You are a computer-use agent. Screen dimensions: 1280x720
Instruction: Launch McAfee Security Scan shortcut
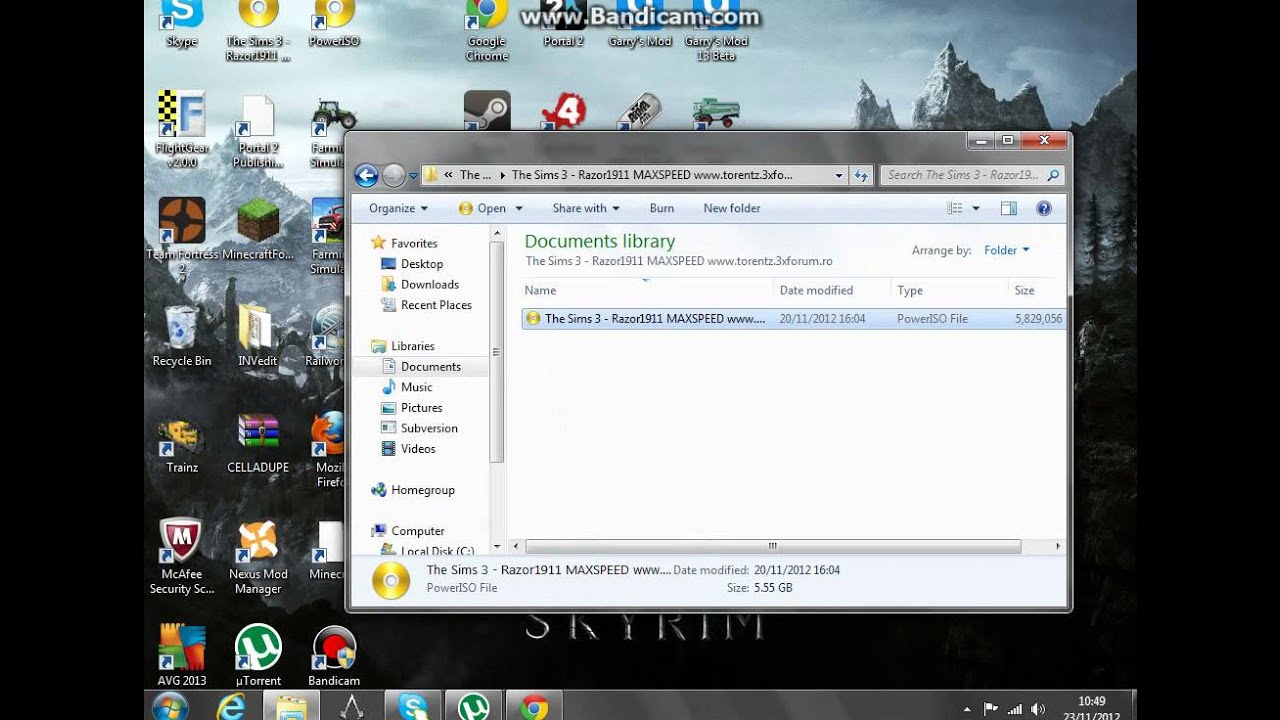pyautogui.click(x=182, y=556)
